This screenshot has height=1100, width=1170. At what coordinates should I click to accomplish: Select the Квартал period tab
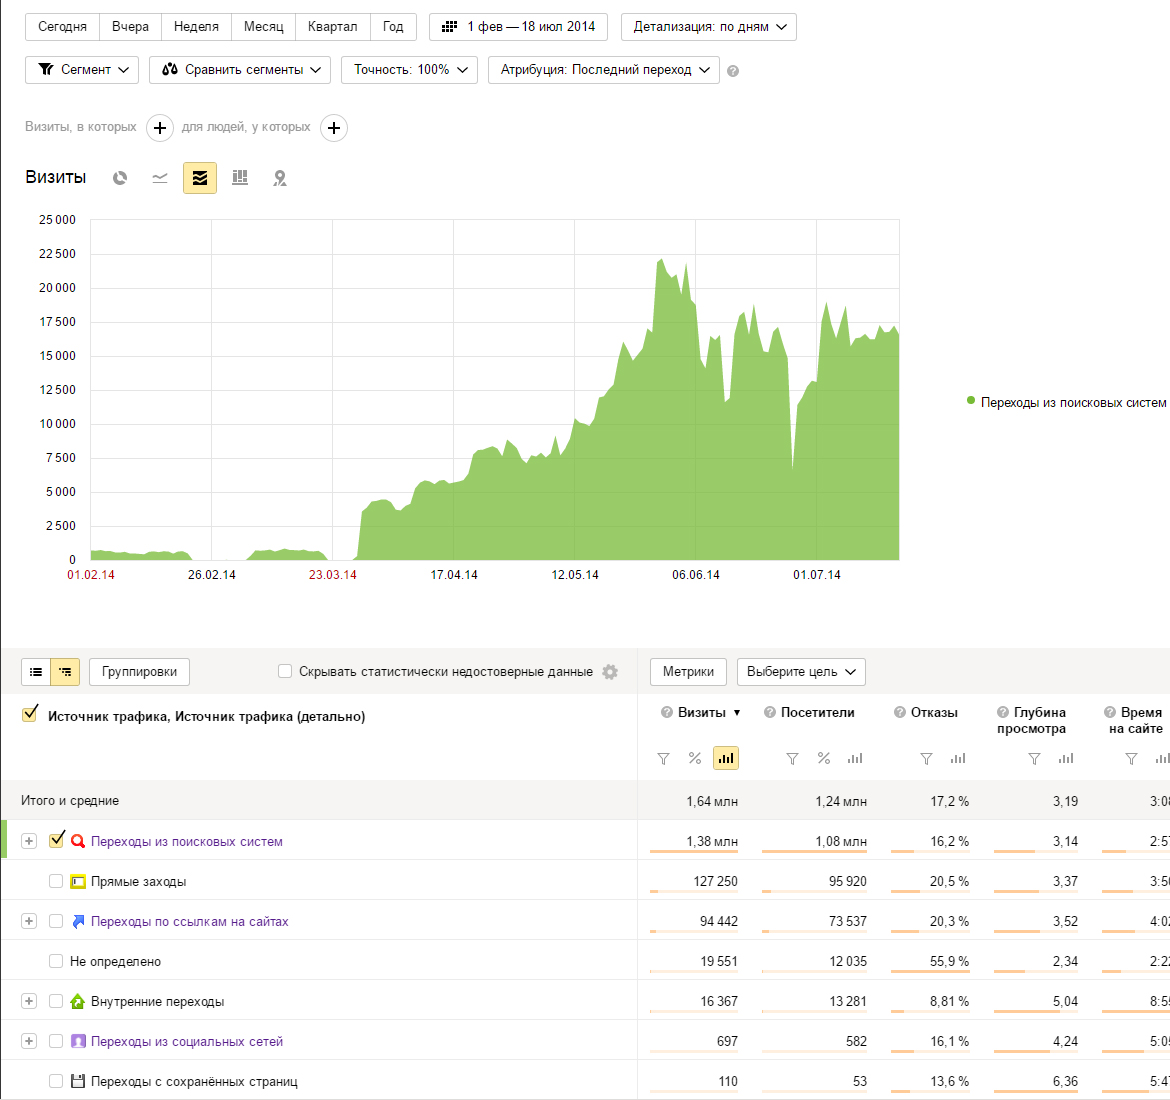[332, 27]
